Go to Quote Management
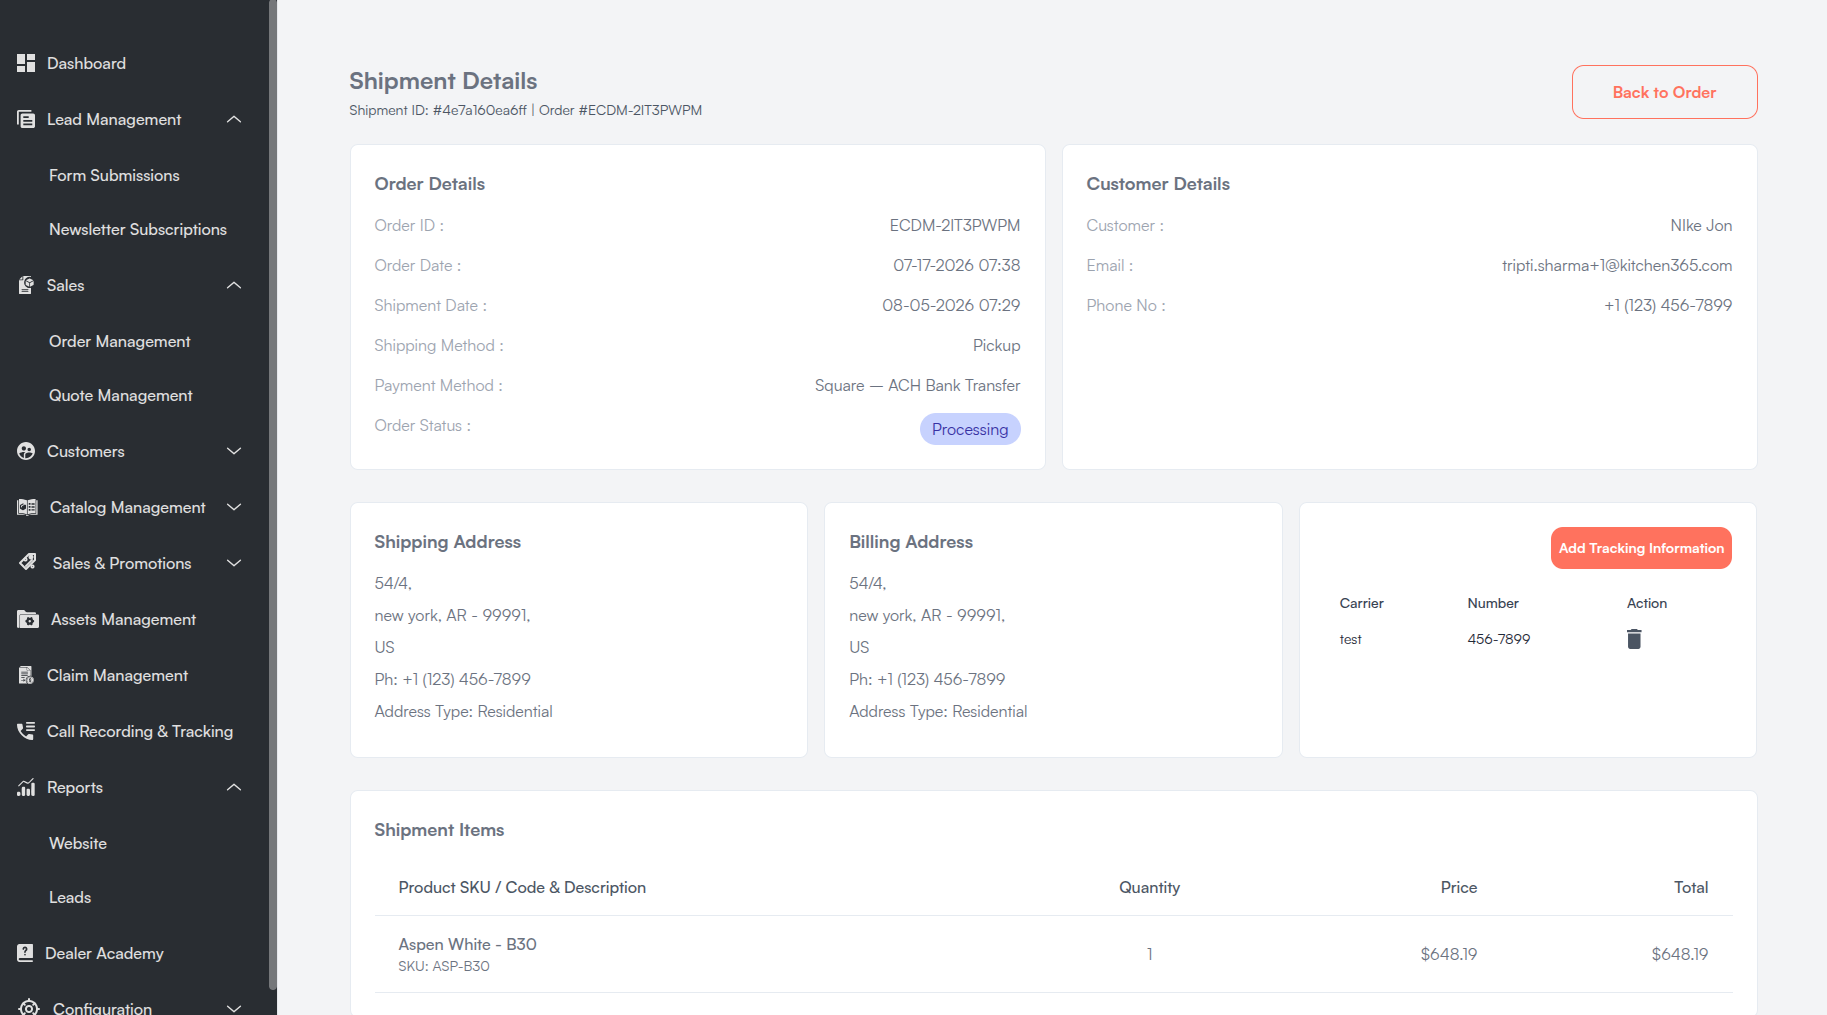Viewport: 1827px width, 1015px height. (121, 395)
